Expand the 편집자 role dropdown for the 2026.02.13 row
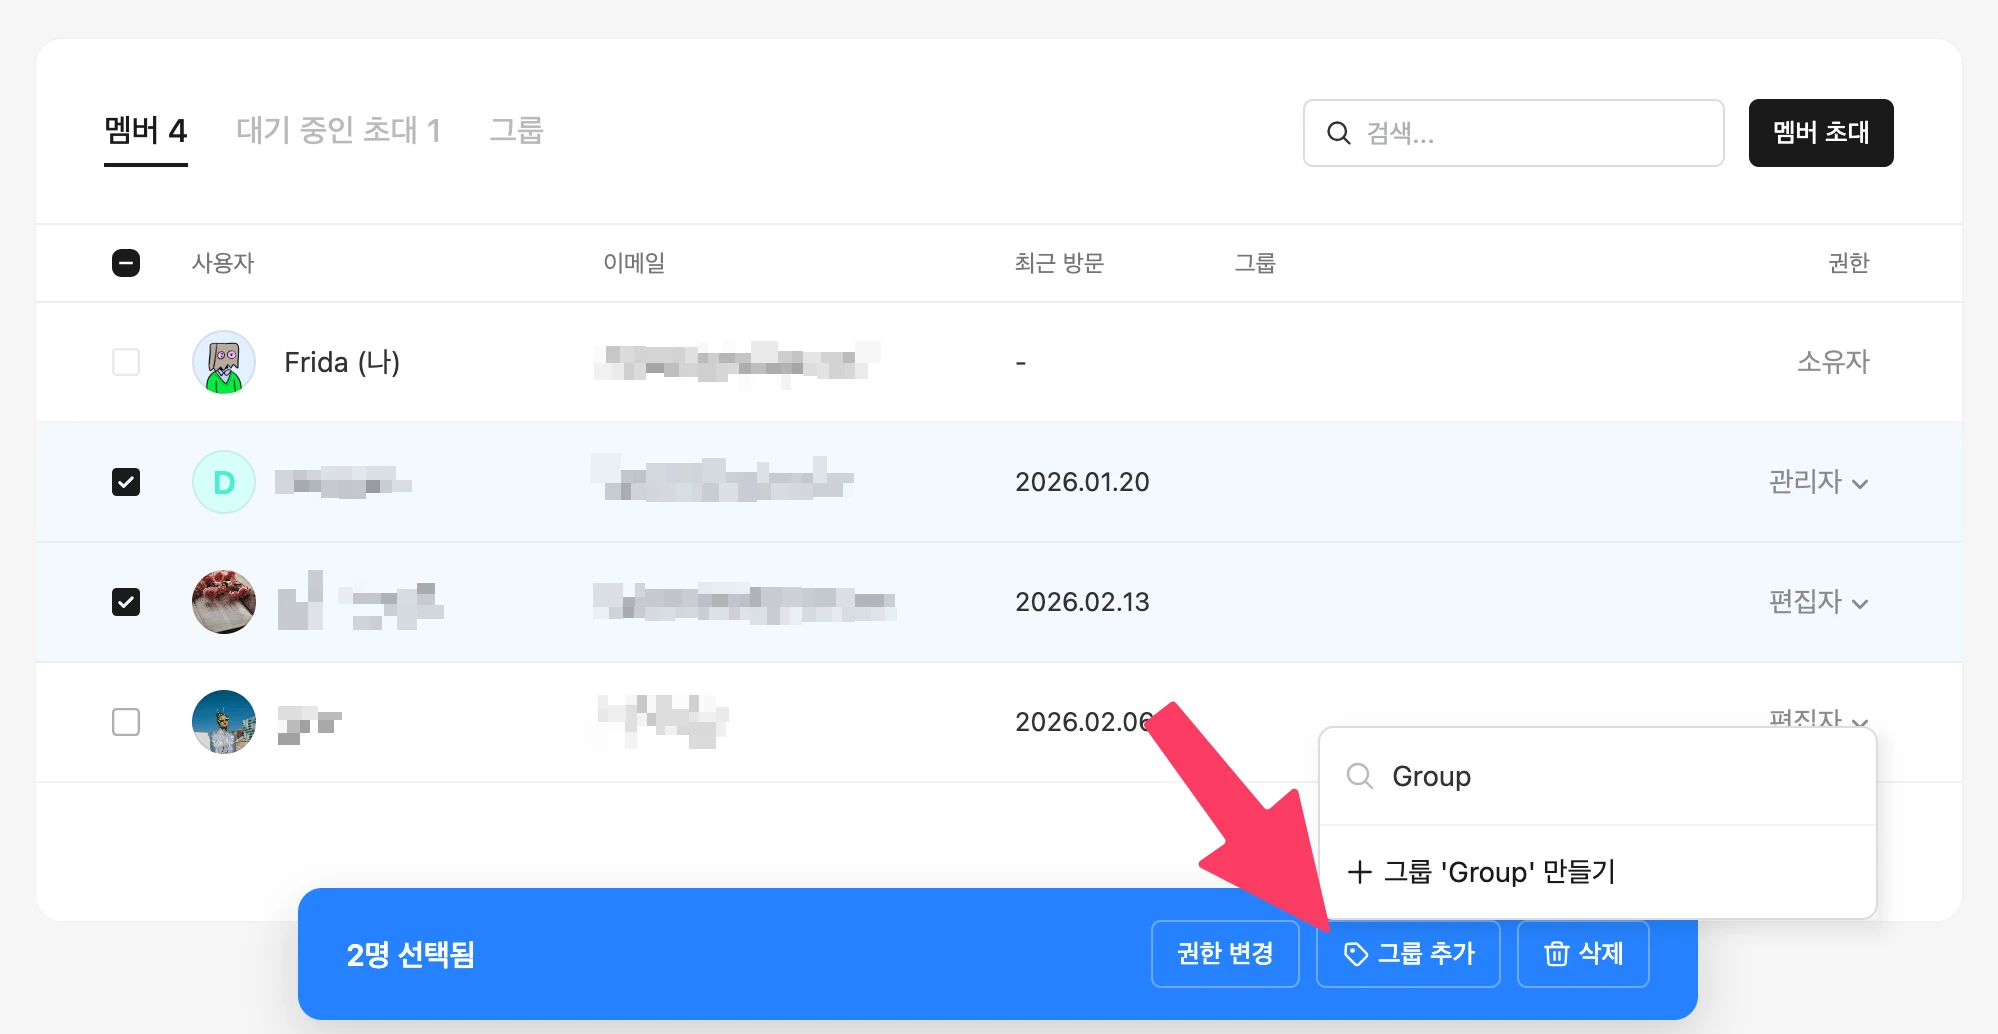Image resolution: width=1998 pixels, height=1034 pixels. (x=1817, y=602)
